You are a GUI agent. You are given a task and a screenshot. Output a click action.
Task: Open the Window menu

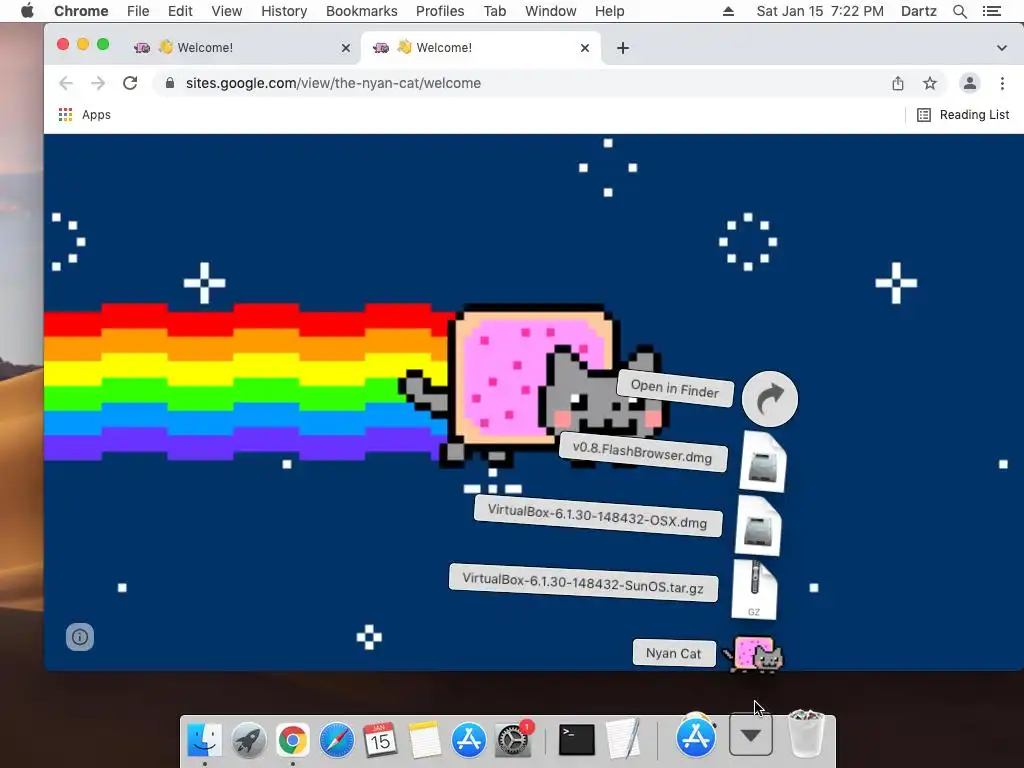click(x=551, y=11)
